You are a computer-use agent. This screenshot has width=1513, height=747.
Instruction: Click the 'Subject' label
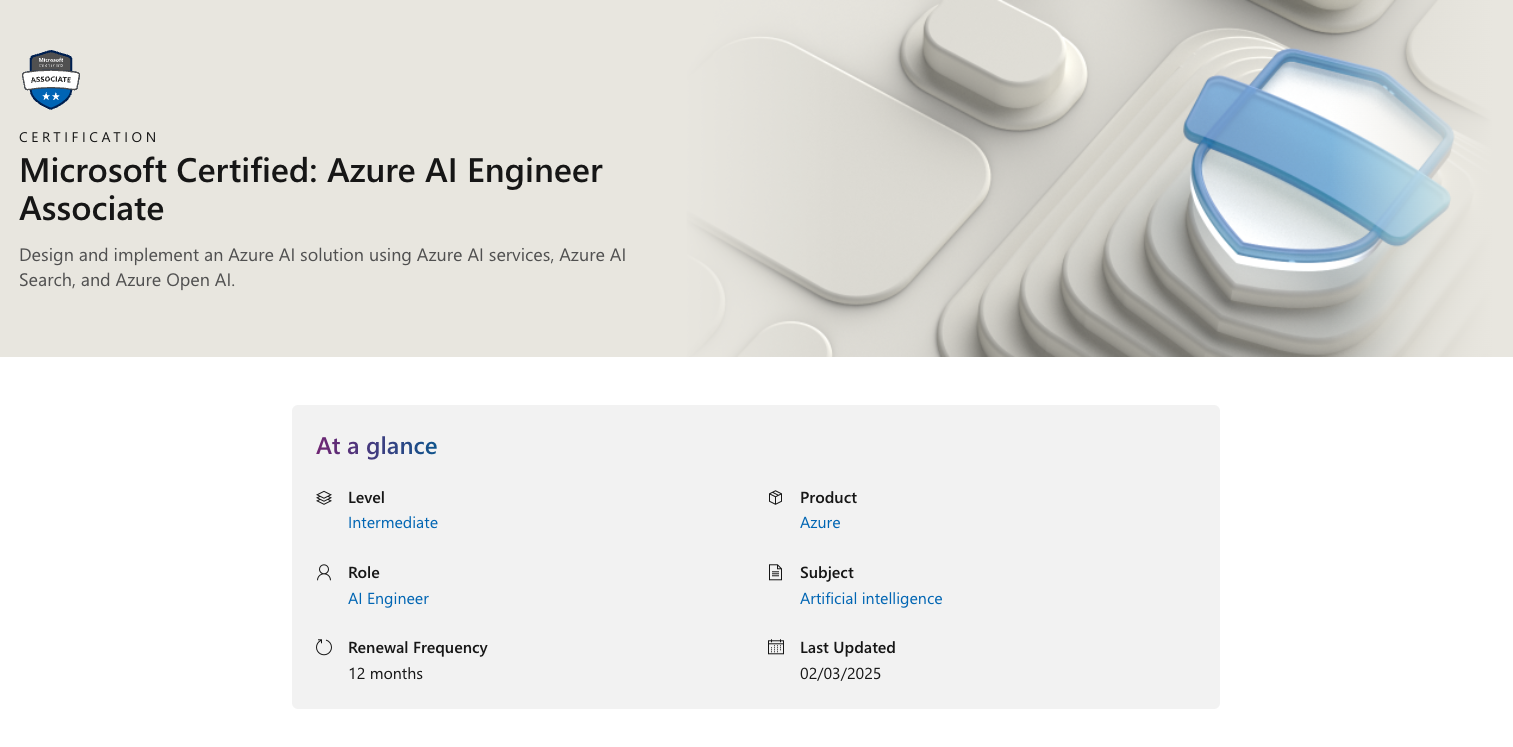coord(827,572)
